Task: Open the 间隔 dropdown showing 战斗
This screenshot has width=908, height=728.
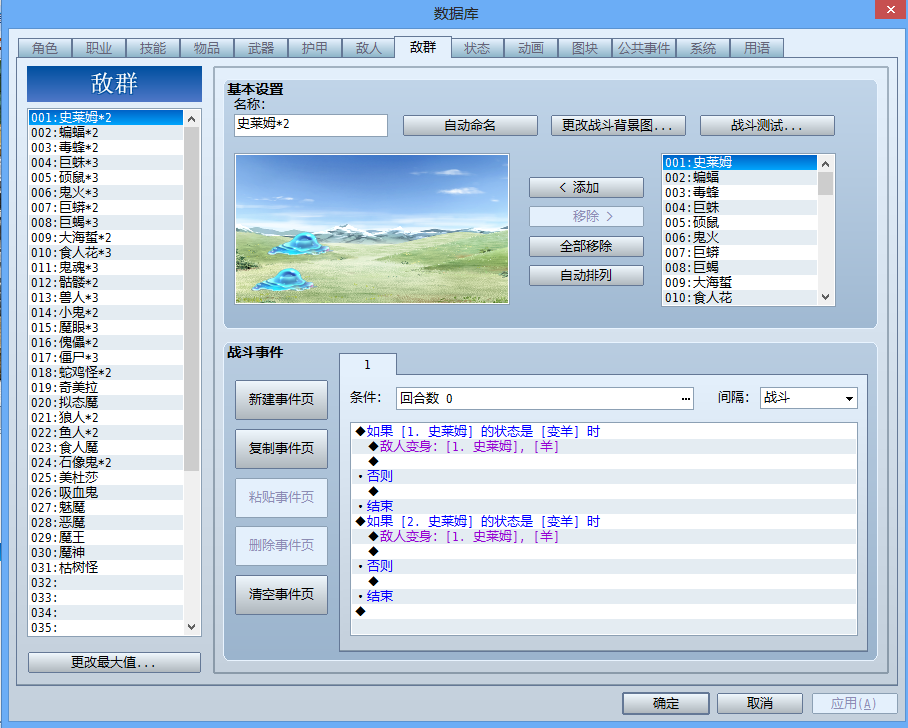Action: pos(808,398)
